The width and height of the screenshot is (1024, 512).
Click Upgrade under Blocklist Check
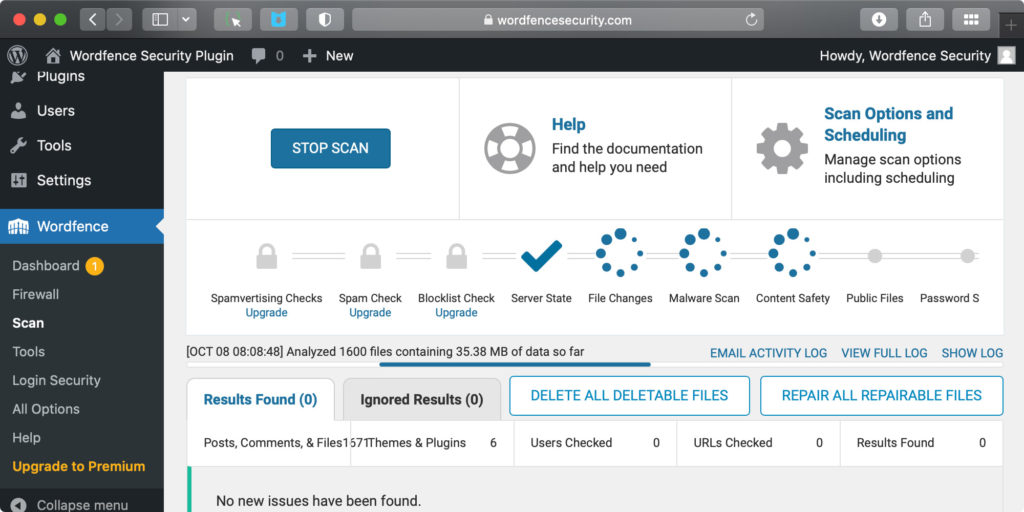click(456, 313)
